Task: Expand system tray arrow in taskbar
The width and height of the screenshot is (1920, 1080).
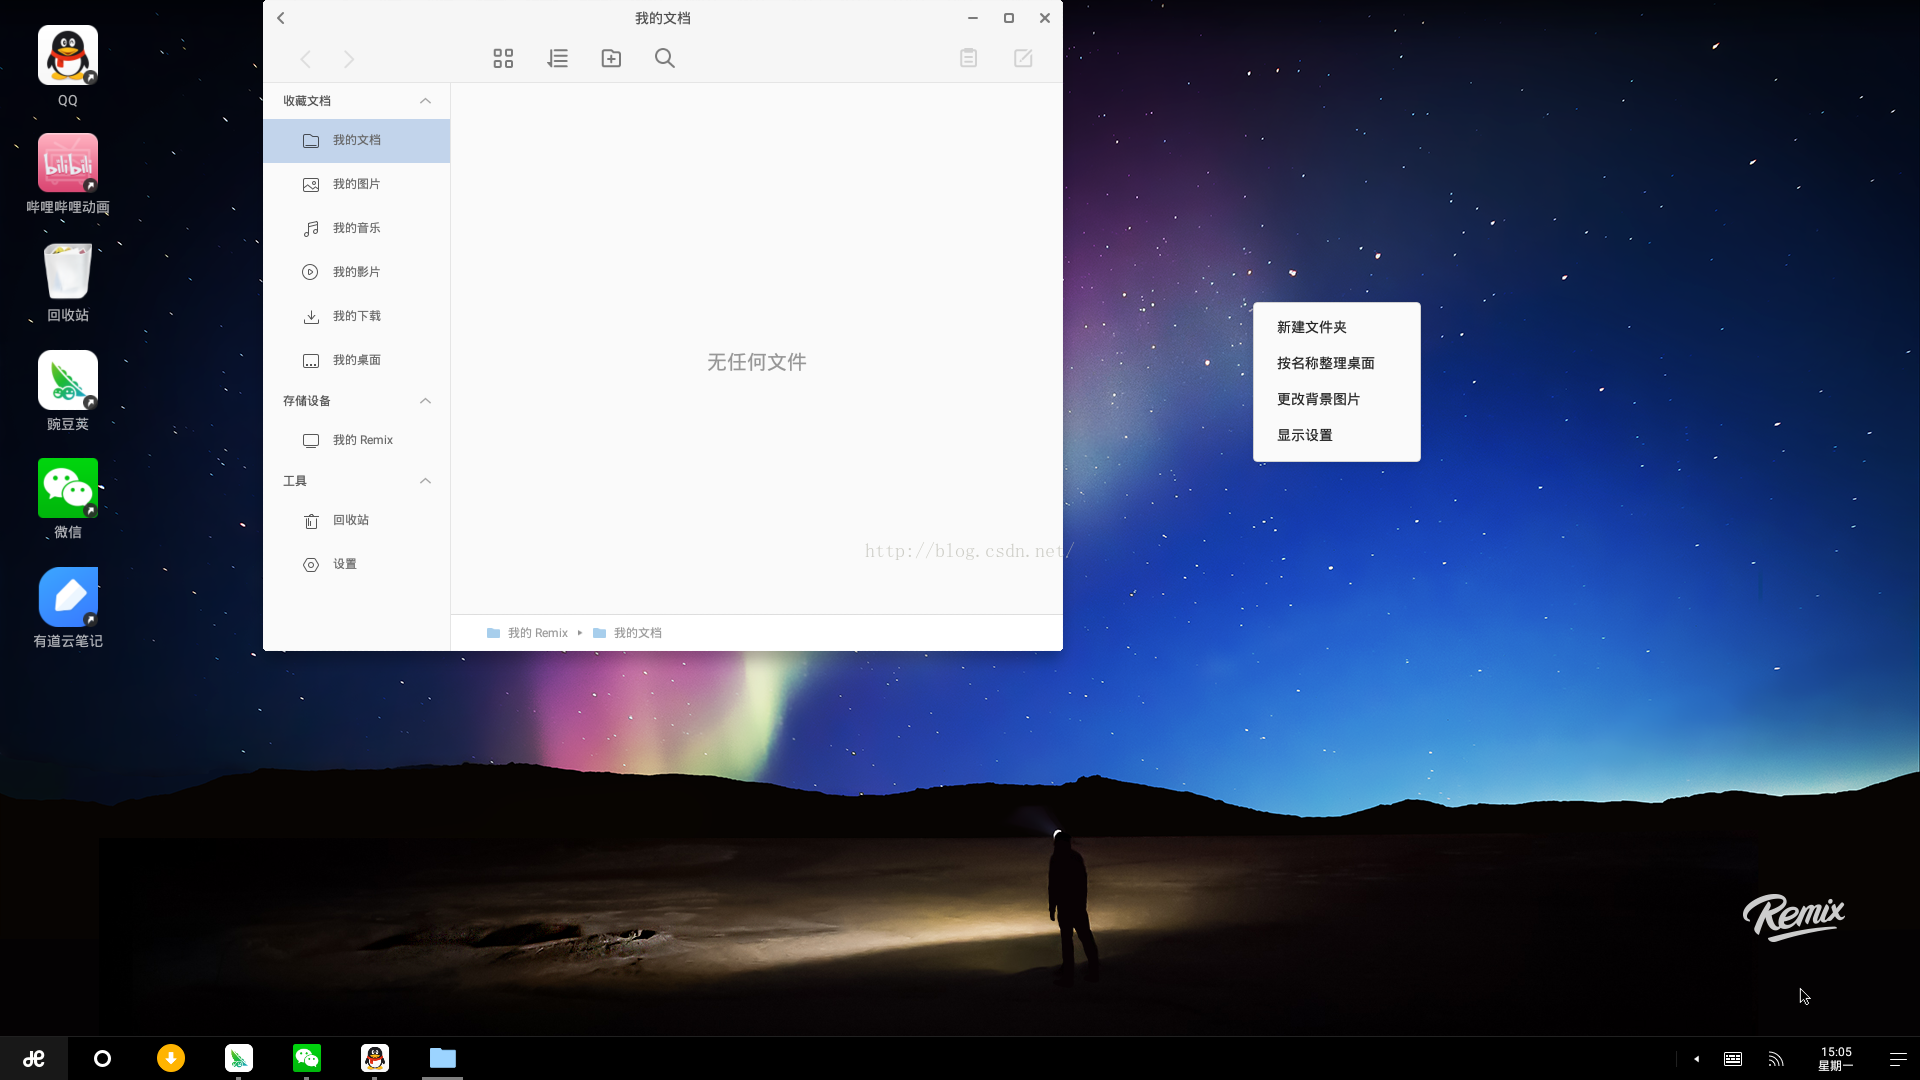Action: (x=1697, y=1059)
